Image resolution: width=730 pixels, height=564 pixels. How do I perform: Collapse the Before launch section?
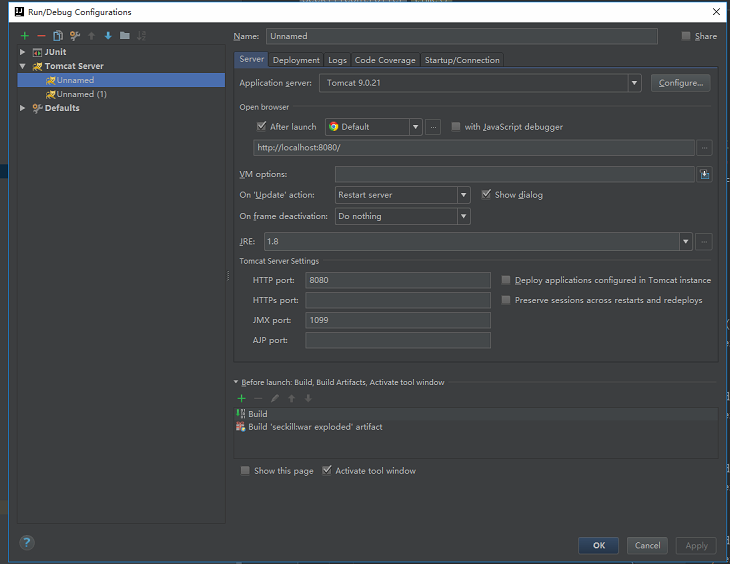(236, 382)
